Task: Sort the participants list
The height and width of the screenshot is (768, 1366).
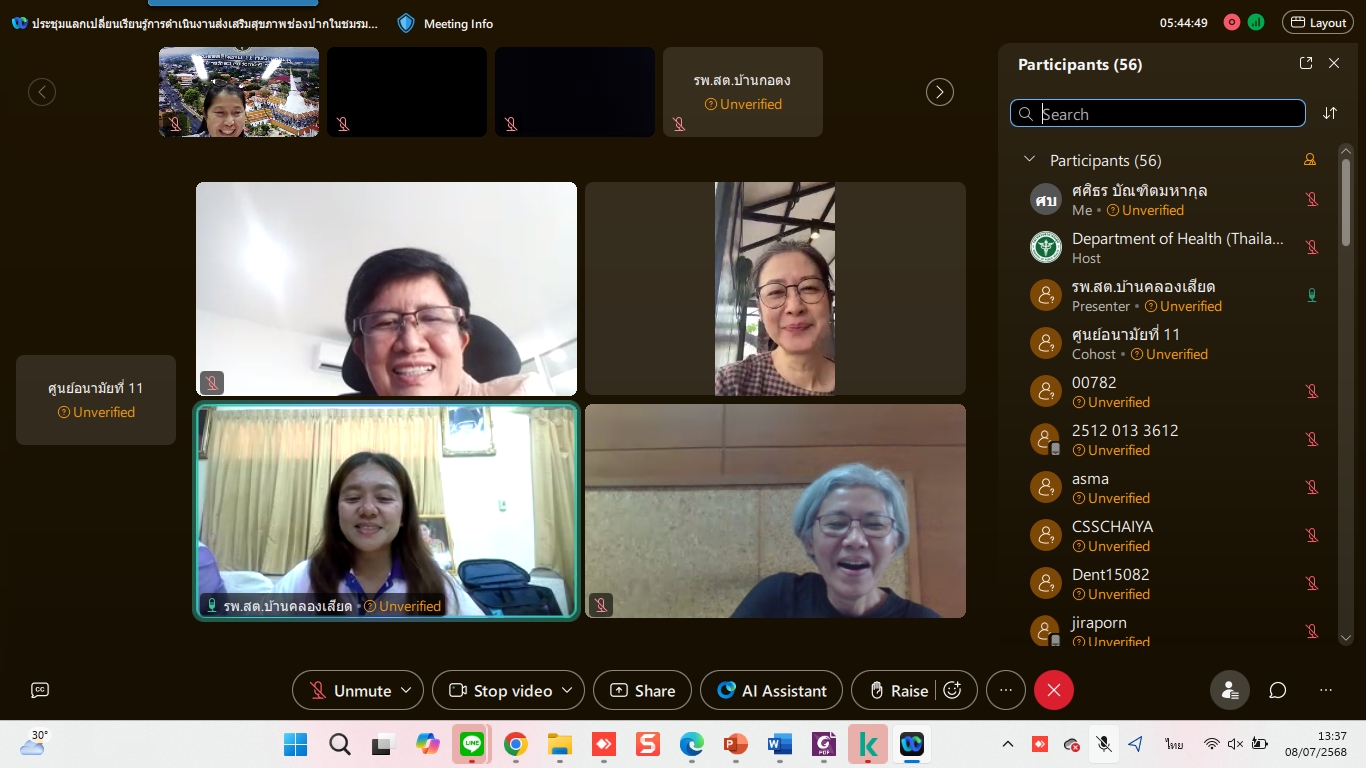Action: [x=1329, y=113]
